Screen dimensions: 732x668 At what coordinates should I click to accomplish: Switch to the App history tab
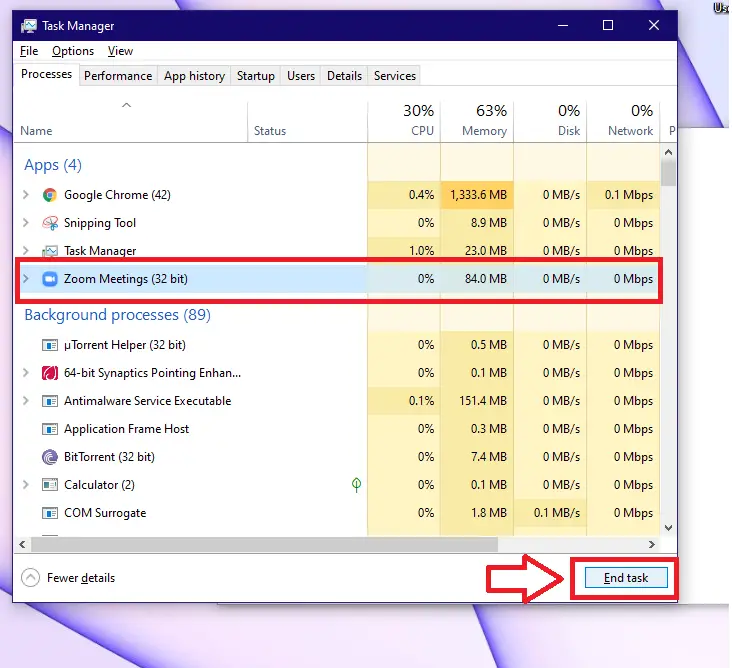click(x=194, y=76)
